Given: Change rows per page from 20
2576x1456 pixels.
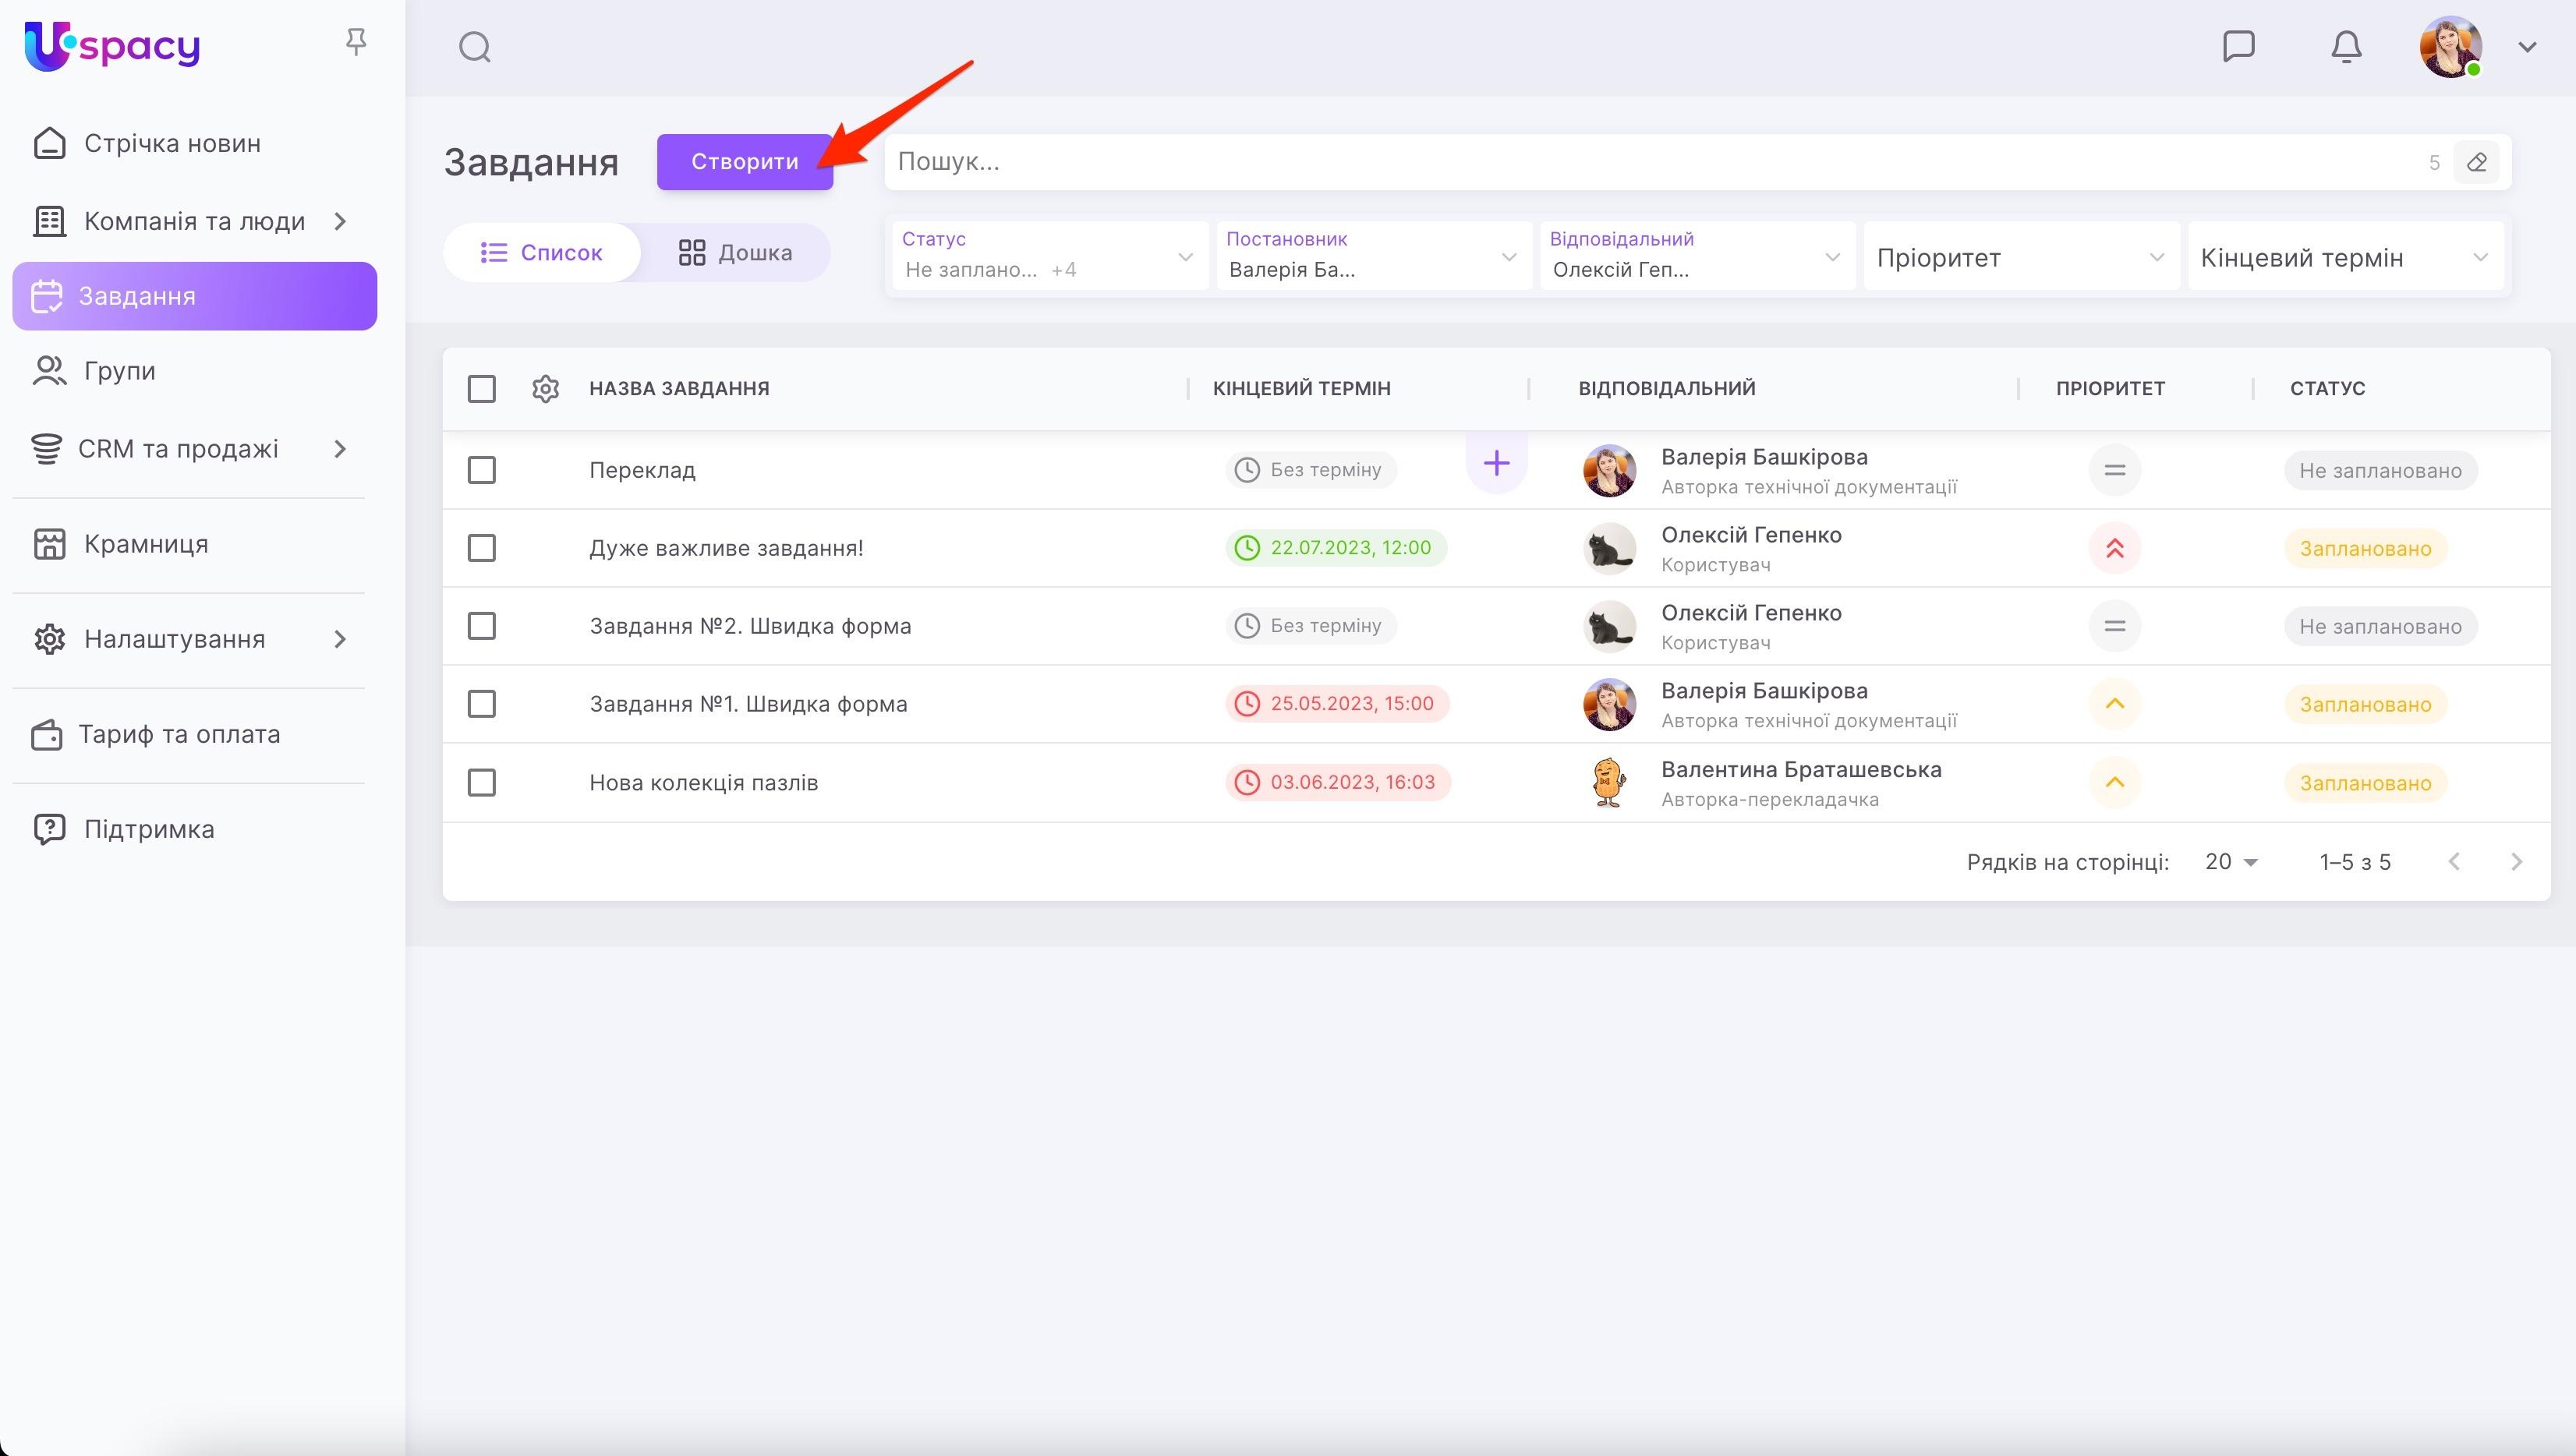Looking at the screenshot, I should point(2231,862).
